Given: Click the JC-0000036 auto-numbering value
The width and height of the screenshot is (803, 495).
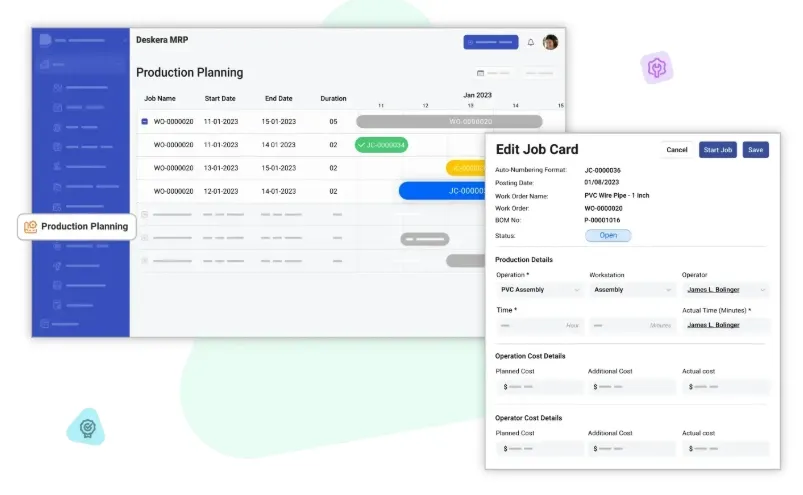Looking at the screenshot, I should pyautogui.click(x=603, y=170).
